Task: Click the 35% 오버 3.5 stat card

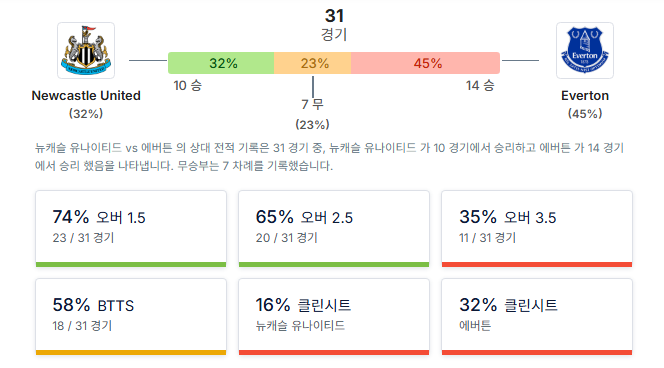Action: click(x=537, y=229)
